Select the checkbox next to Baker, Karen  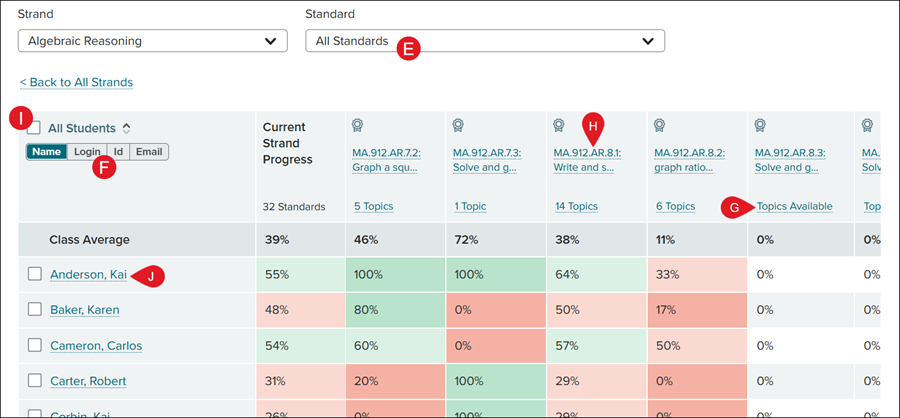coord(35,310)
